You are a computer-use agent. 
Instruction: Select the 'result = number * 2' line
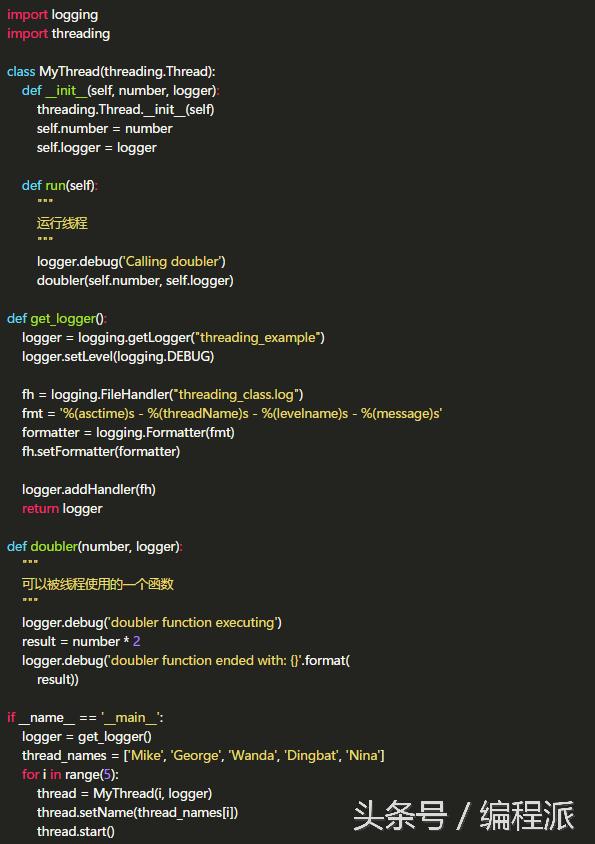[x=81, y=641]
